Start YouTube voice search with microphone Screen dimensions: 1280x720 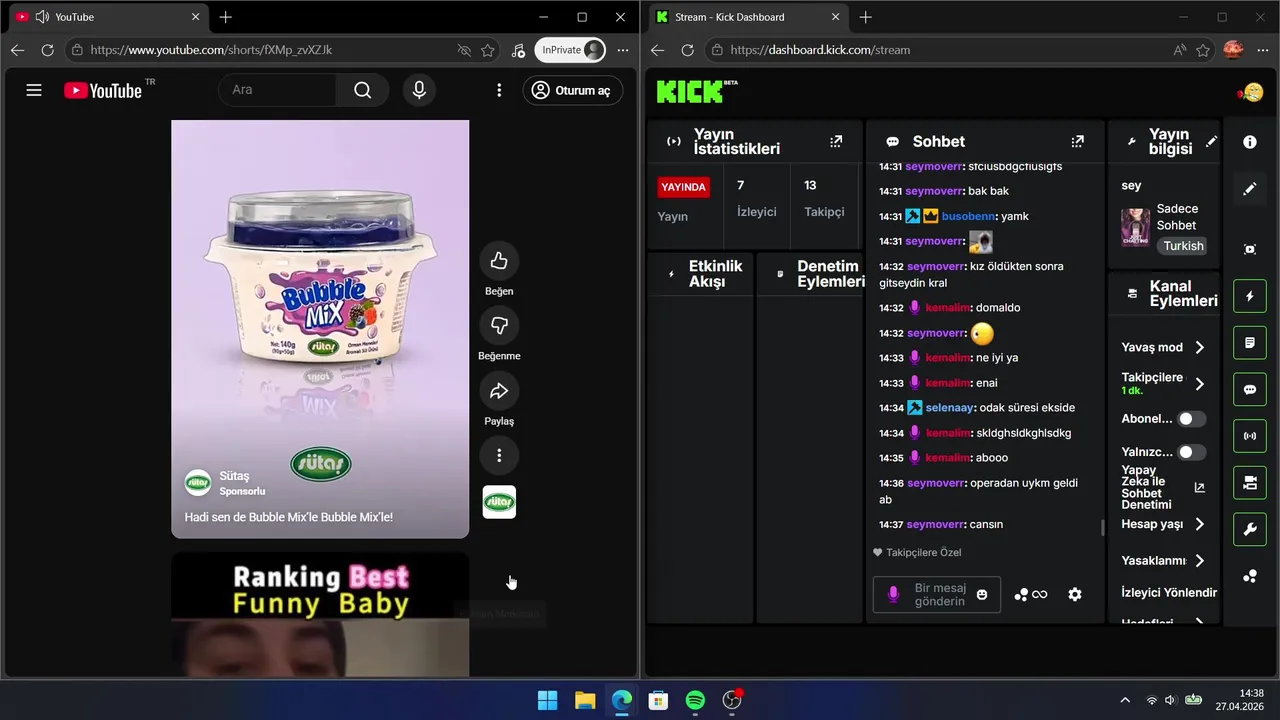point(419,90)
